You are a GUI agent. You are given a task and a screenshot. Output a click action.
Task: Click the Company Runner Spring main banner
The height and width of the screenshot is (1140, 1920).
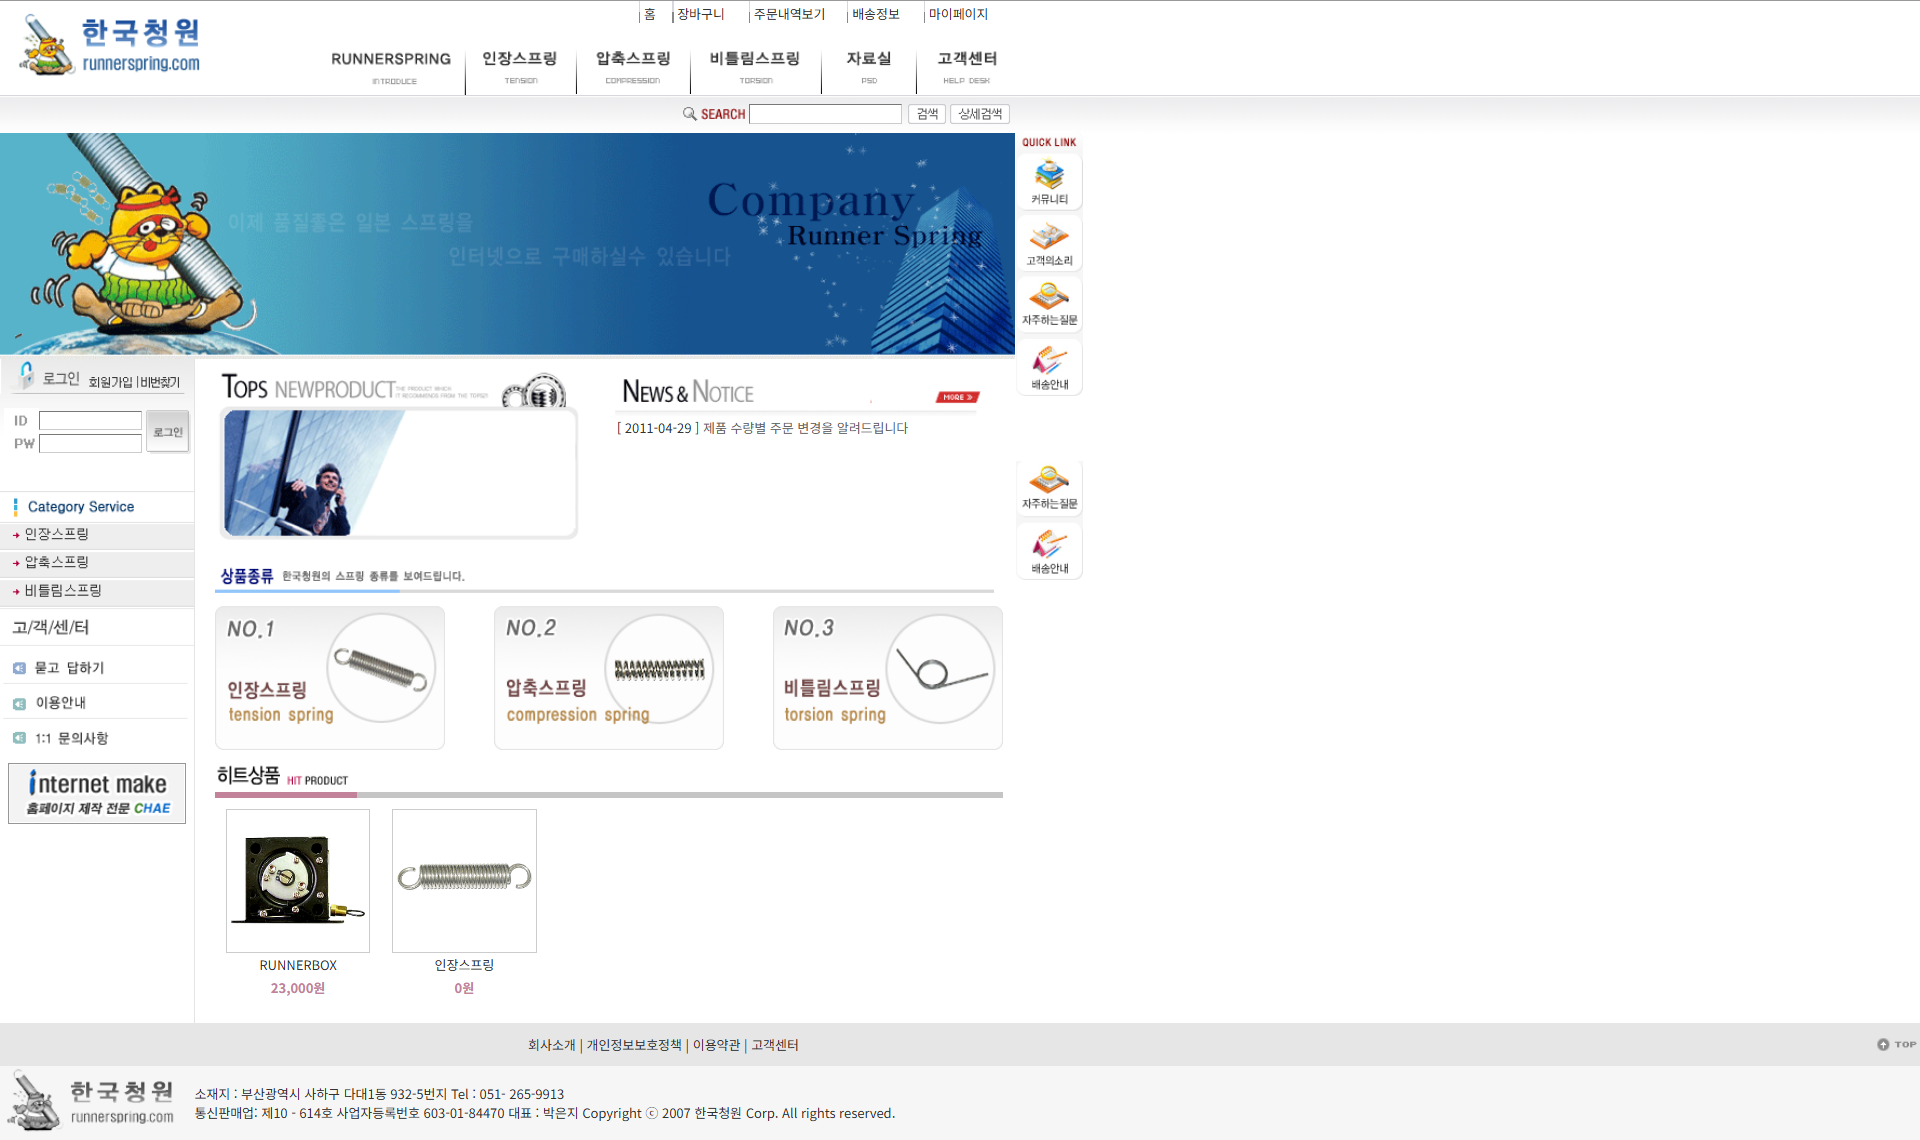[x=507, y=244]
